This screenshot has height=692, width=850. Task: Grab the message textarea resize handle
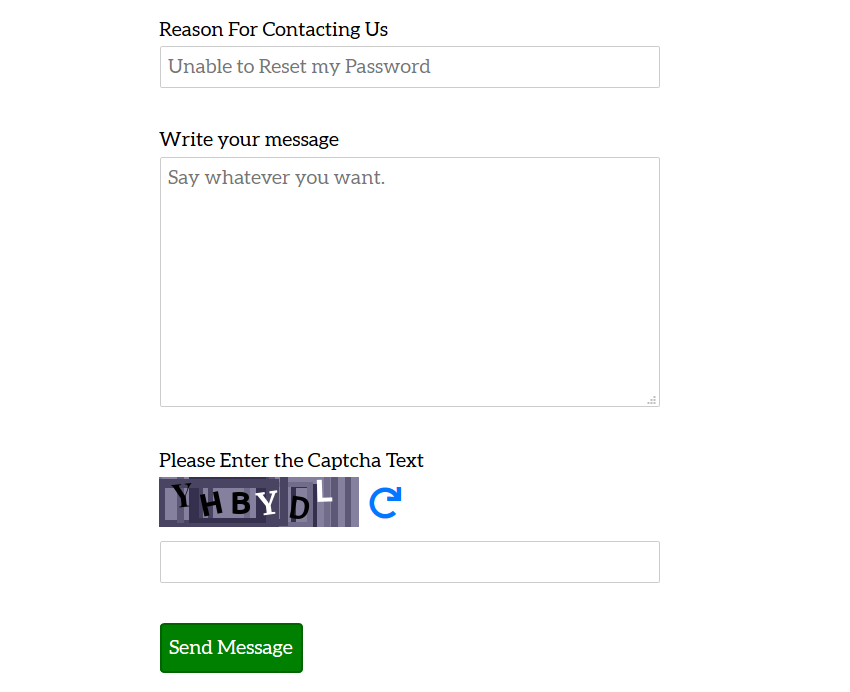pyautogui.click(x=652, y=400)
